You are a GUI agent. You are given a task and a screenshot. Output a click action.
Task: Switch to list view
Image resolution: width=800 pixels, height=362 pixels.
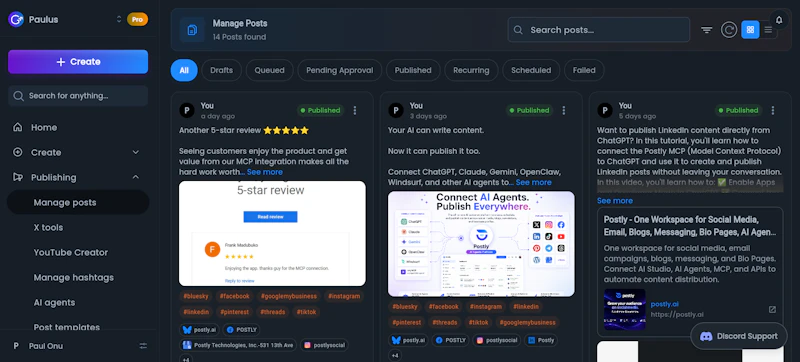(768, 30)
